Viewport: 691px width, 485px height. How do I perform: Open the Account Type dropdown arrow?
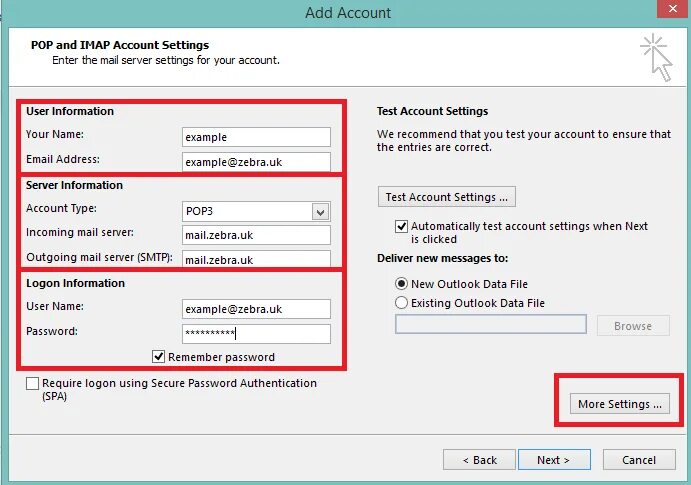pyautogui.click(x=320, y=211)
